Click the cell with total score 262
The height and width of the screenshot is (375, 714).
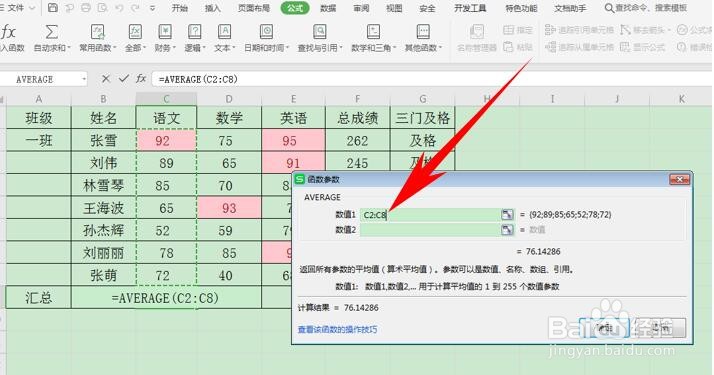(357, 140)
